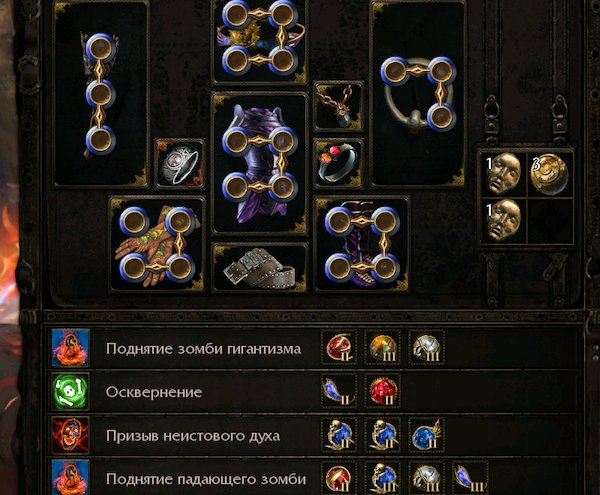Open the Осквернение skill entry
The height and width of the screenshot is (495, 600).
coord(312,392)
